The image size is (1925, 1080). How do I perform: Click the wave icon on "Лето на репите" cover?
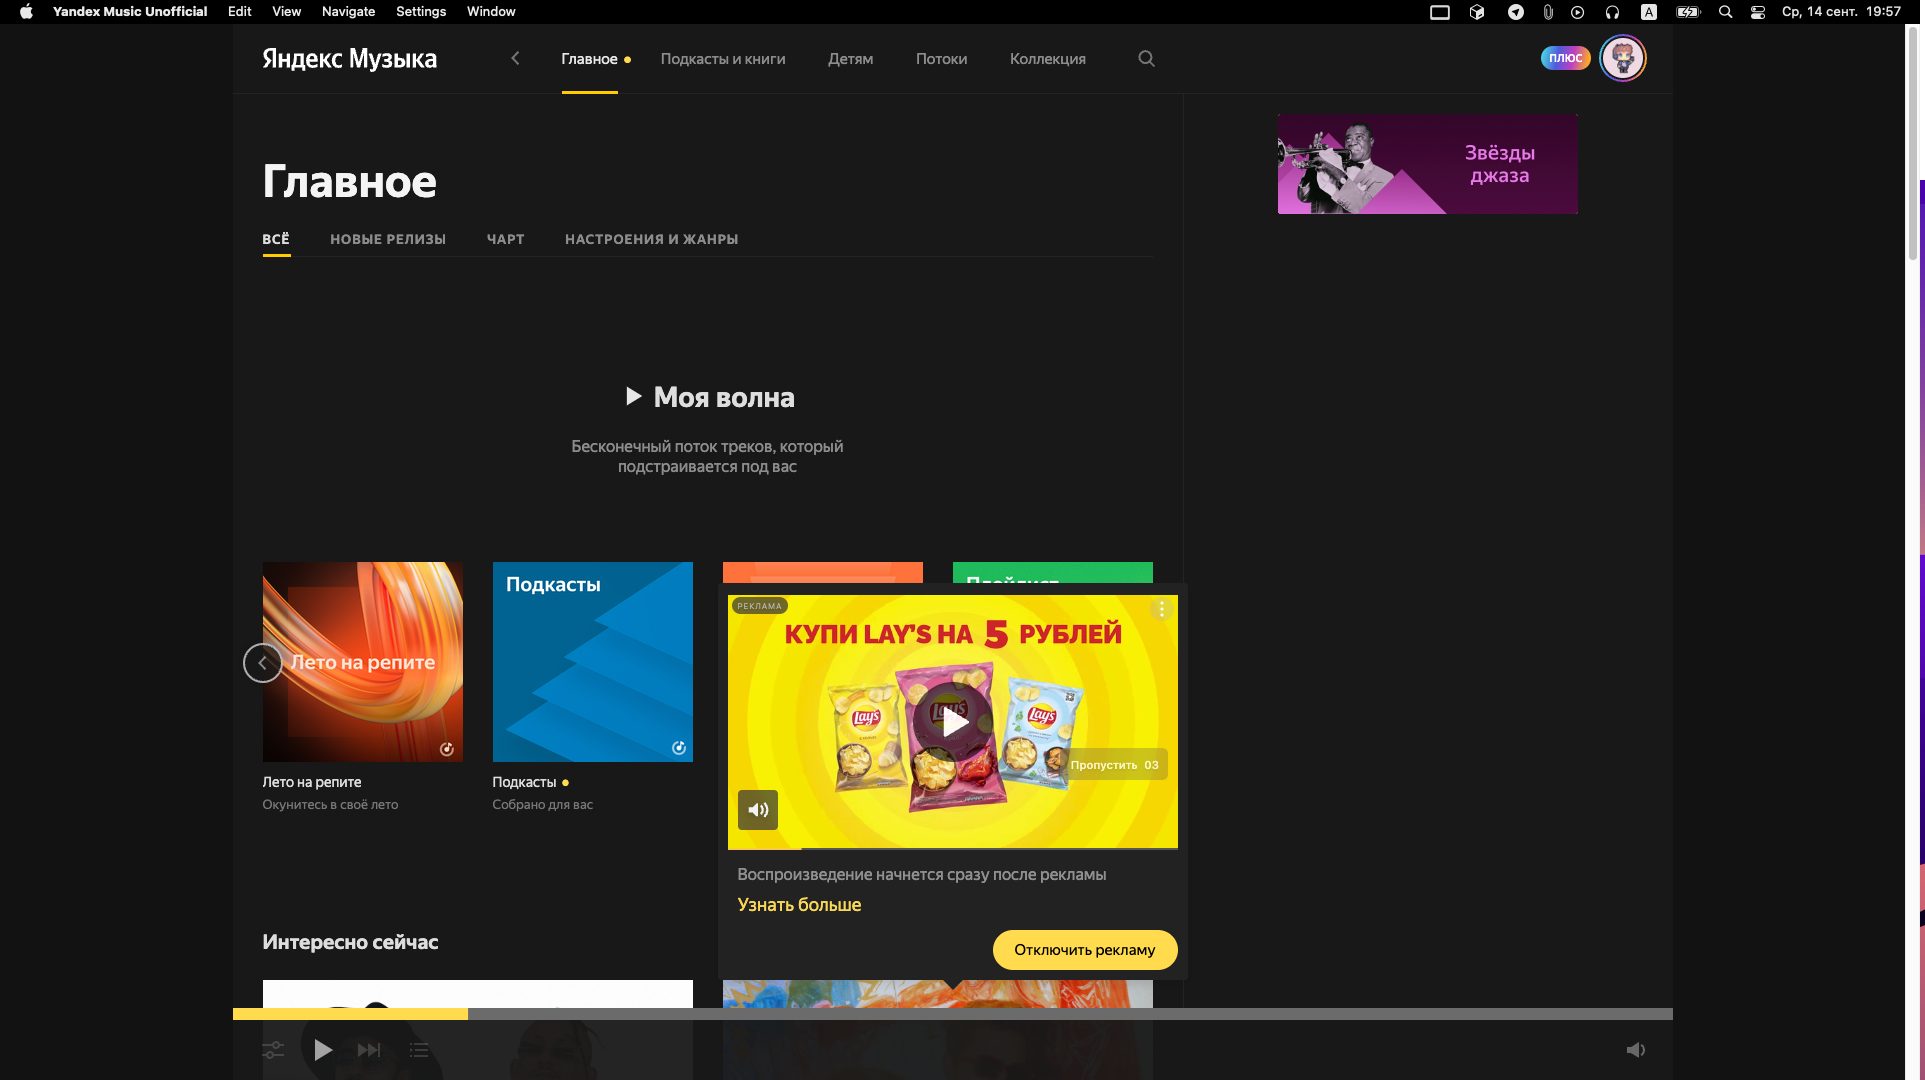point(447,748)
